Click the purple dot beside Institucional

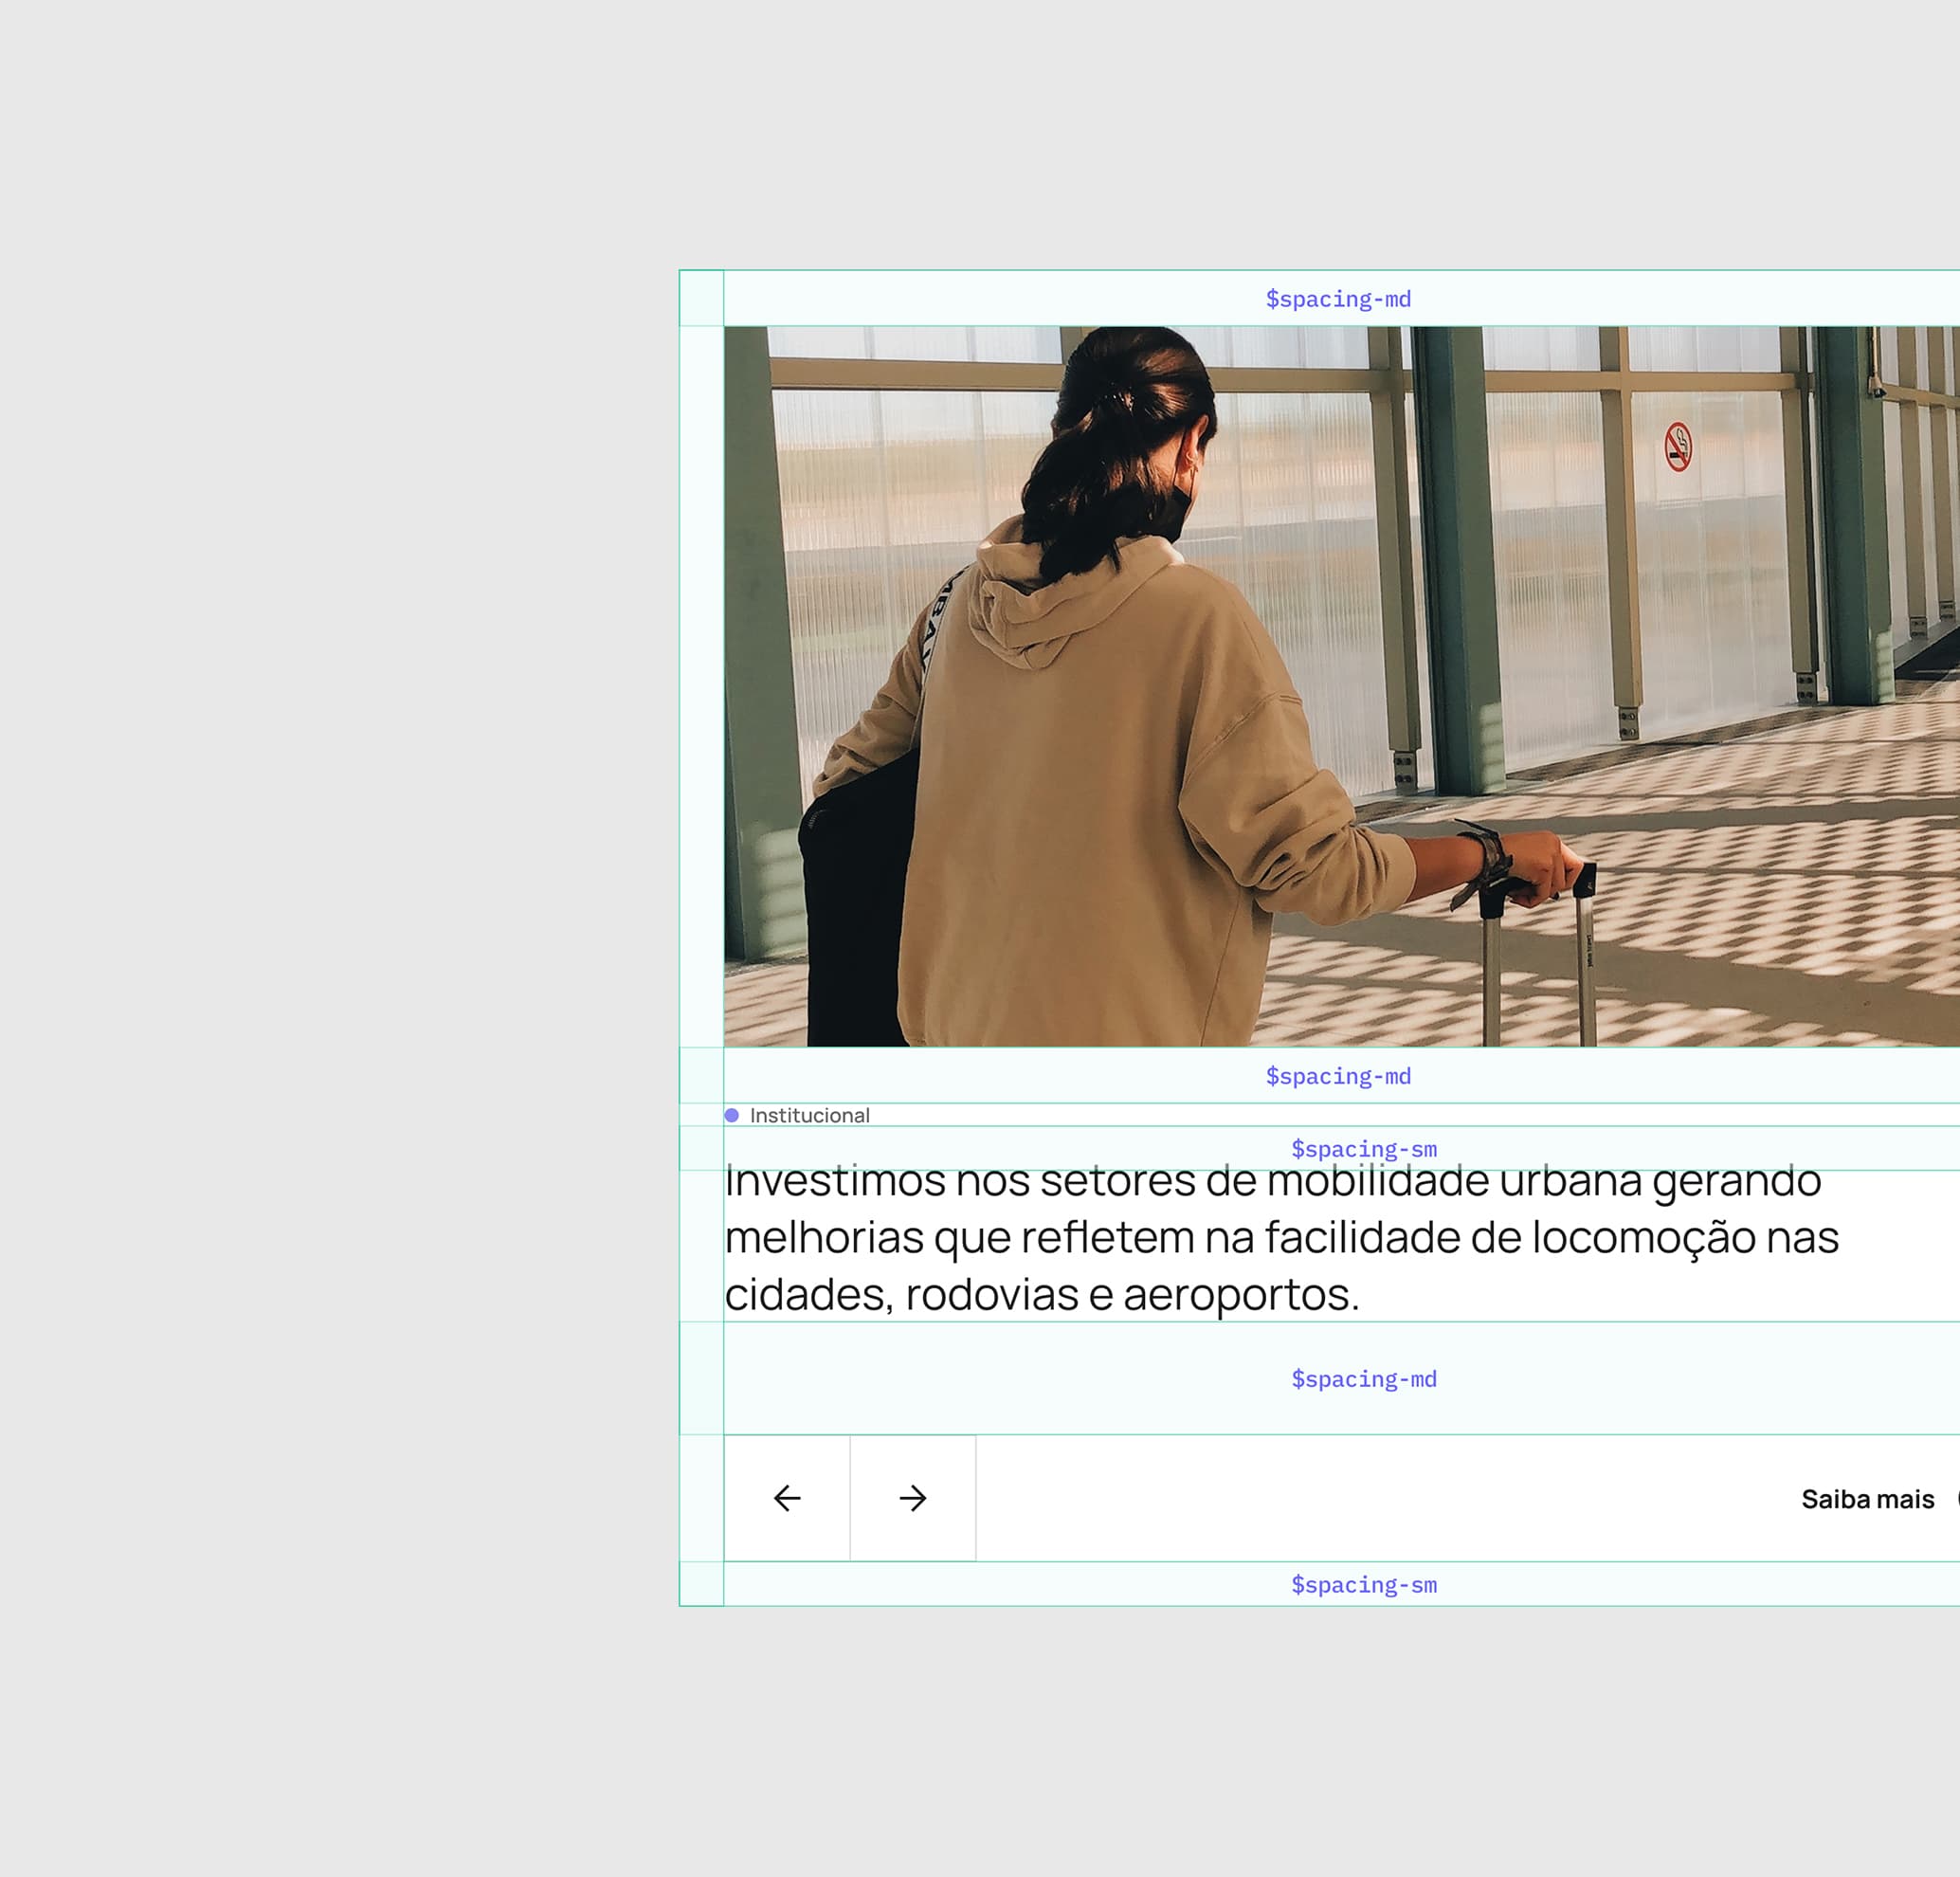pos(732,1115)
